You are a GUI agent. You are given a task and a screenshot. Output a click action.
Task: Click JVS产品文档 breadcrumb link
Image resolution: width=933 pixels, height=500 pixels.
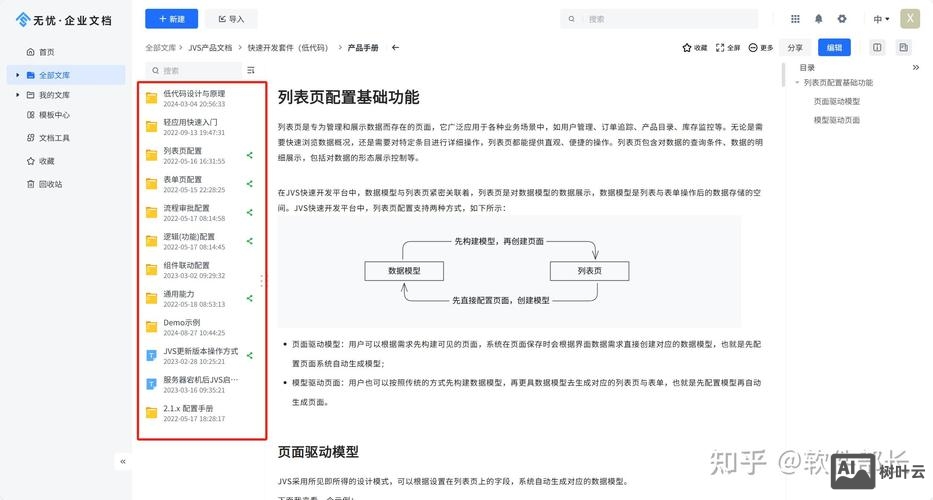click(x=210, y=48)
